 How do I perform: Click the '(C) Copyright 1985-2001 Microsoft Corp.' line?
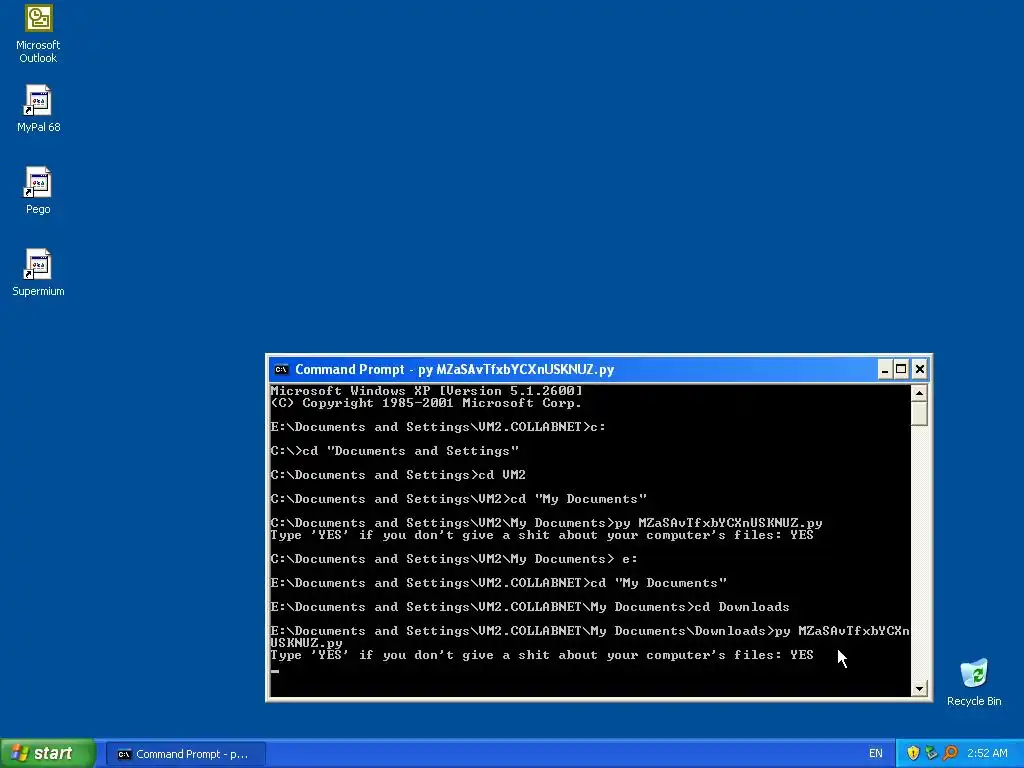point(426,403)
